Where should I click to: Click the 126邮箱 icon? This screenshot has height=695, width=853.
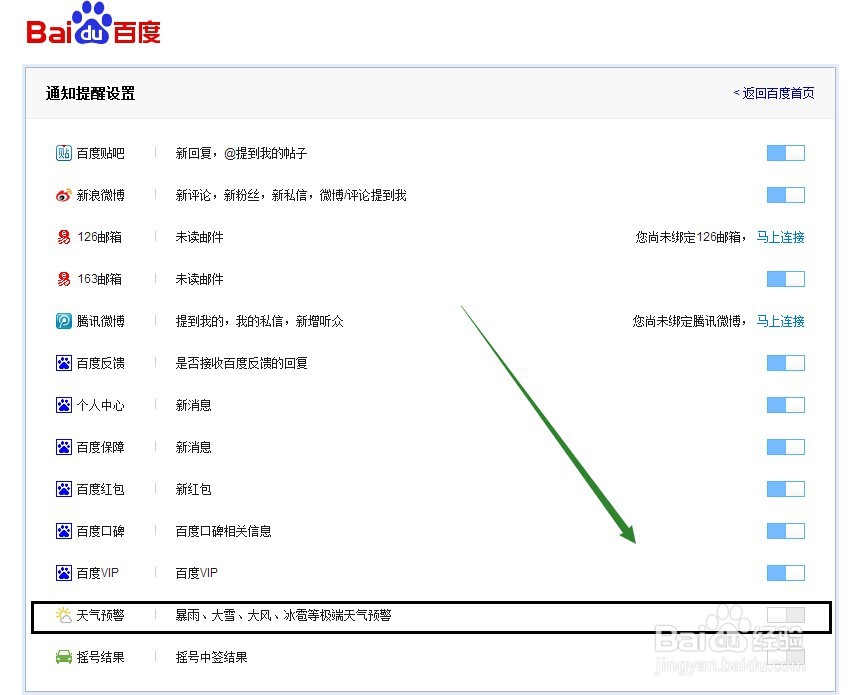(x=64, y=237)
